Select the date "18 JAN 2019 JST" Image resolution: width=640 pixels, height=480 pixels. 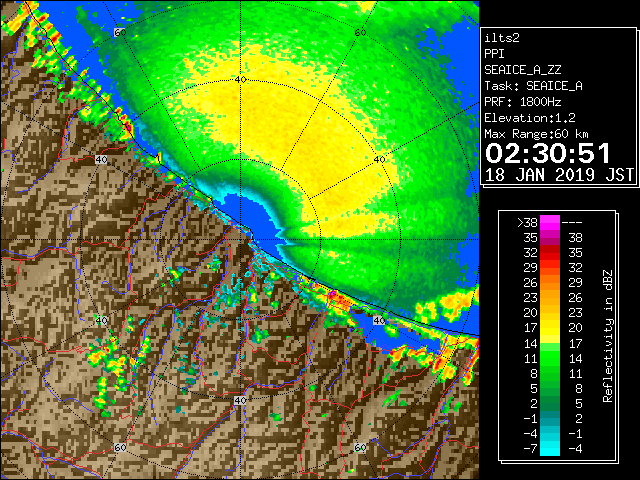pos(559,175)
